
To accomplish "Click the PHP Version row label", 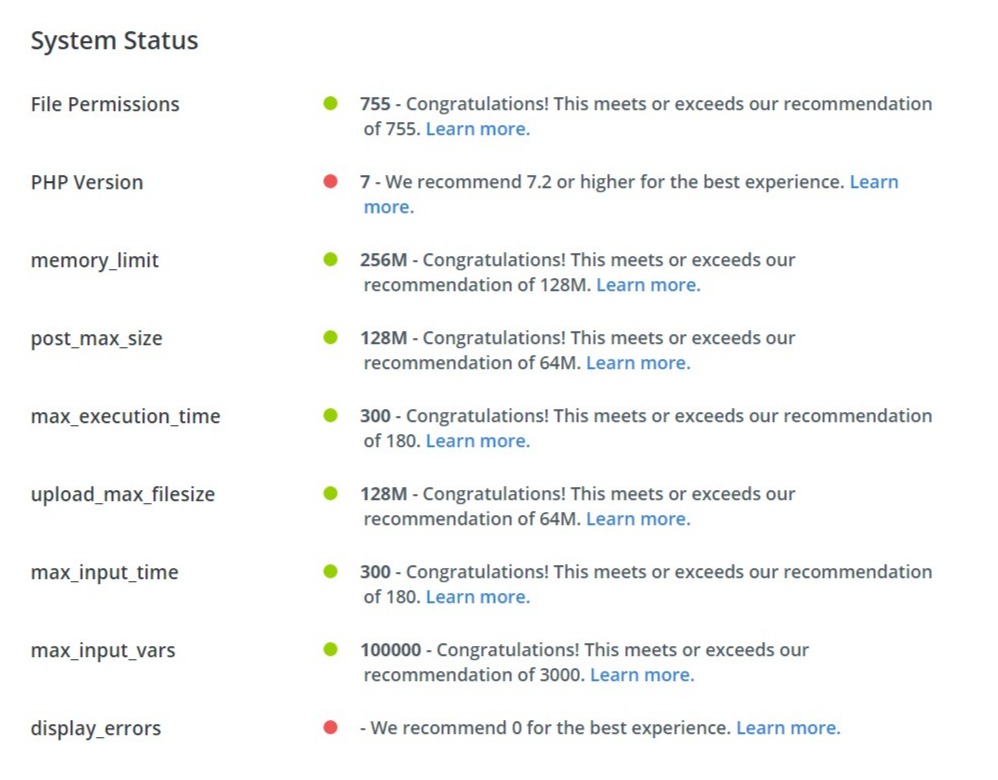I will 87,182.
